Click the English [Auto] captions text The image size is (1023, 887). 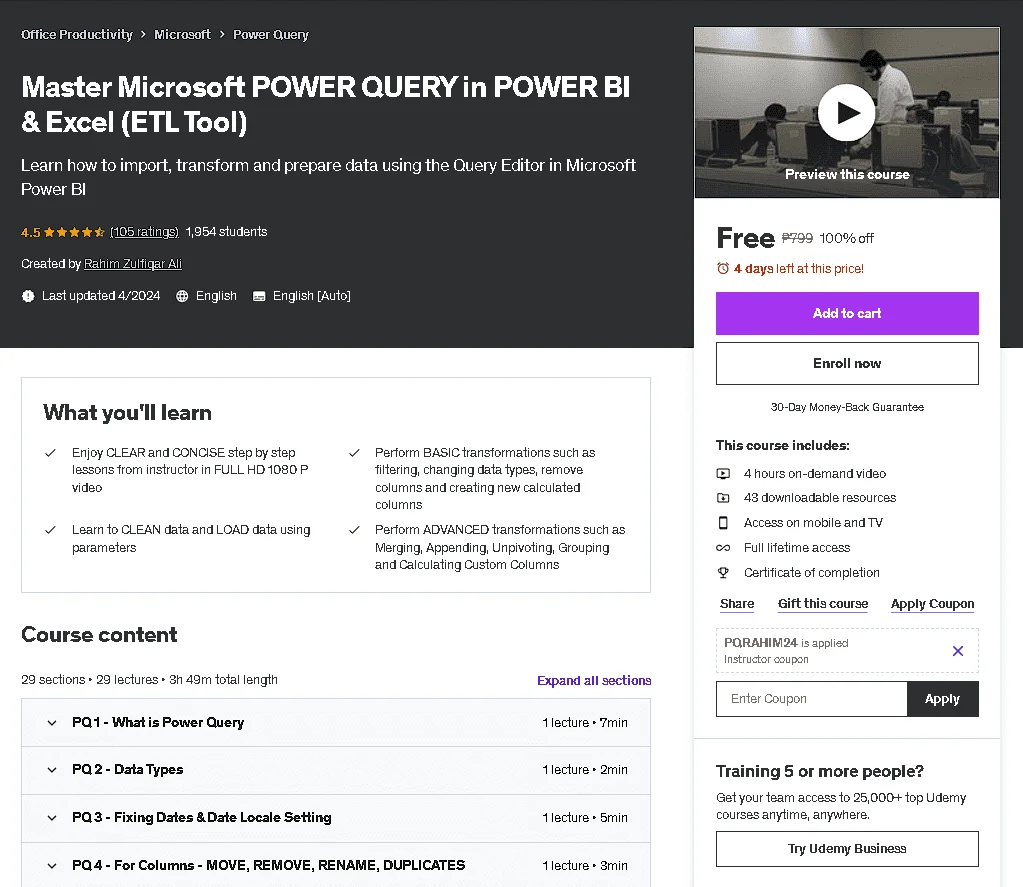311,296
